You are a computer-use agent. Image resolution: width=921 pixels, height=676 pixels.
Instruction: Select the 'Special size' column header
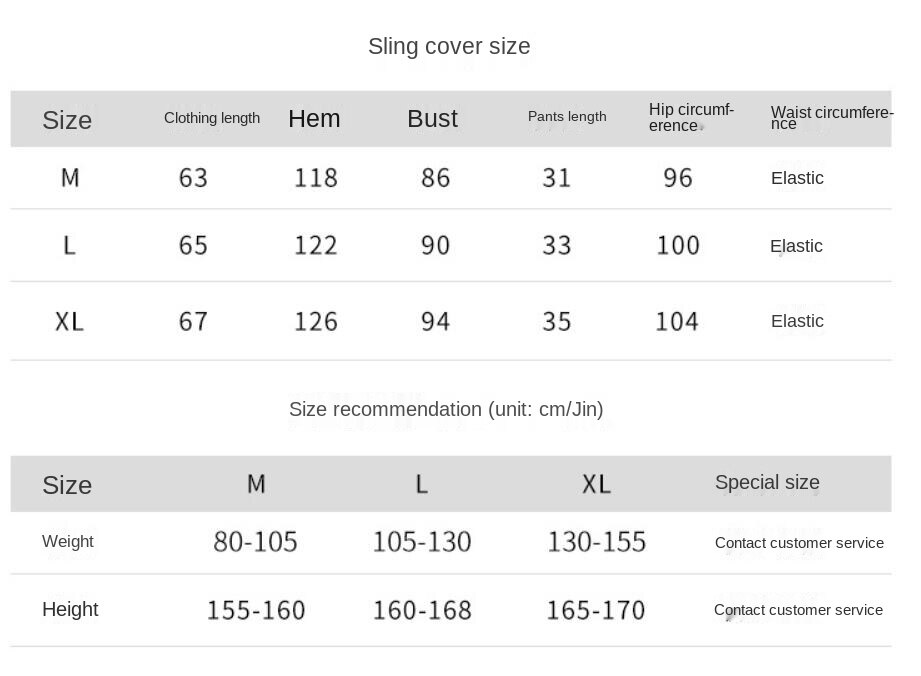tap(767, 482)
